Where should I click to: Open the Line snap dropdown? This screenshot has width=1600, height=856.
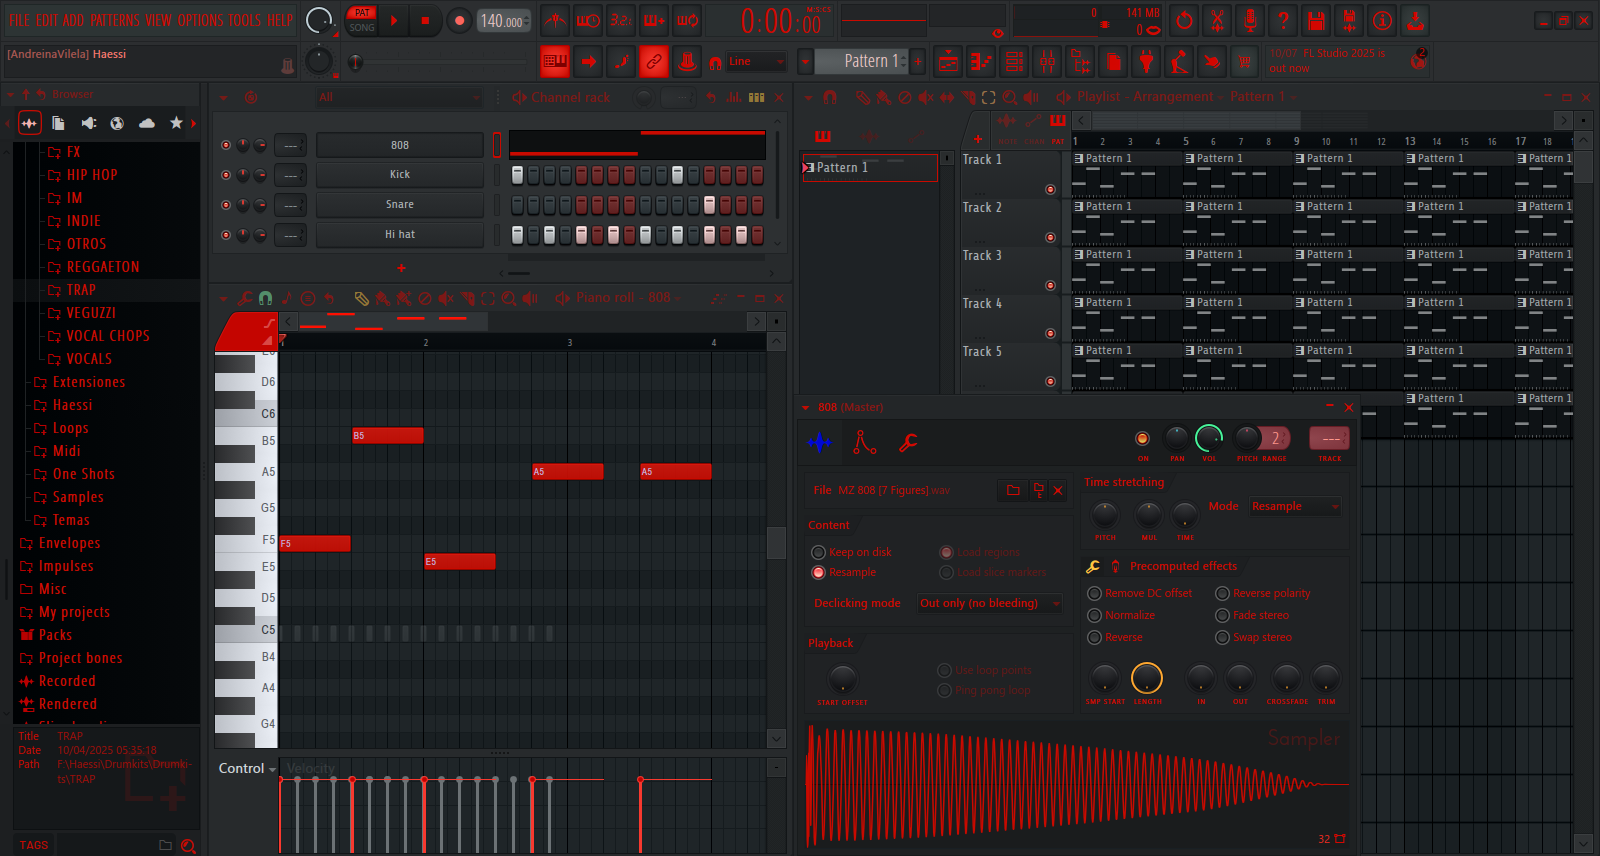pos(756,62)
